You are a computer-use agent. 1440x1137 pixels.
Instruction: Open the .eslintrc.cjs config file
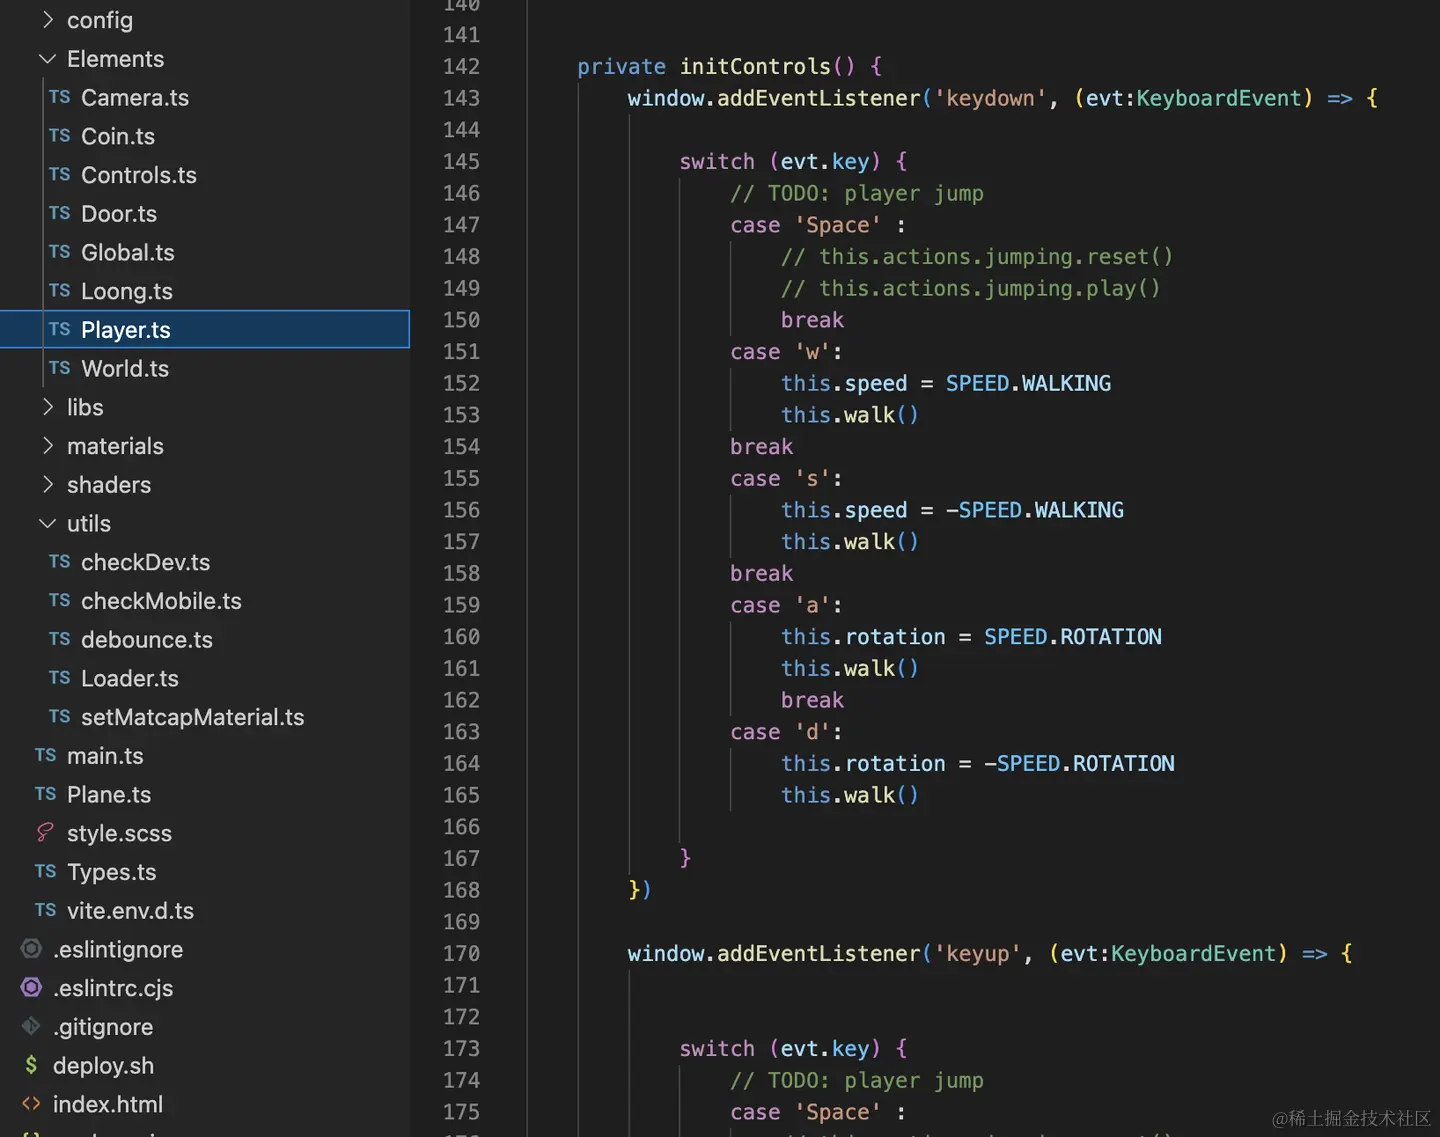pyautogui.click(x=113, y=989)
